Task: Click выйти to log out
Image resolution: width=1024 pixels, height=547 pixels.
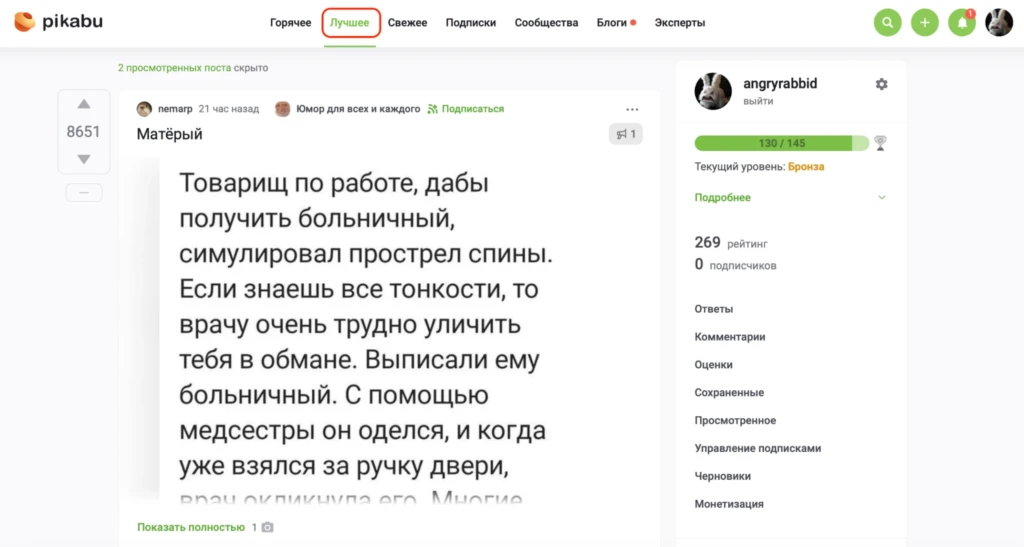Action: tap(758, 101)
